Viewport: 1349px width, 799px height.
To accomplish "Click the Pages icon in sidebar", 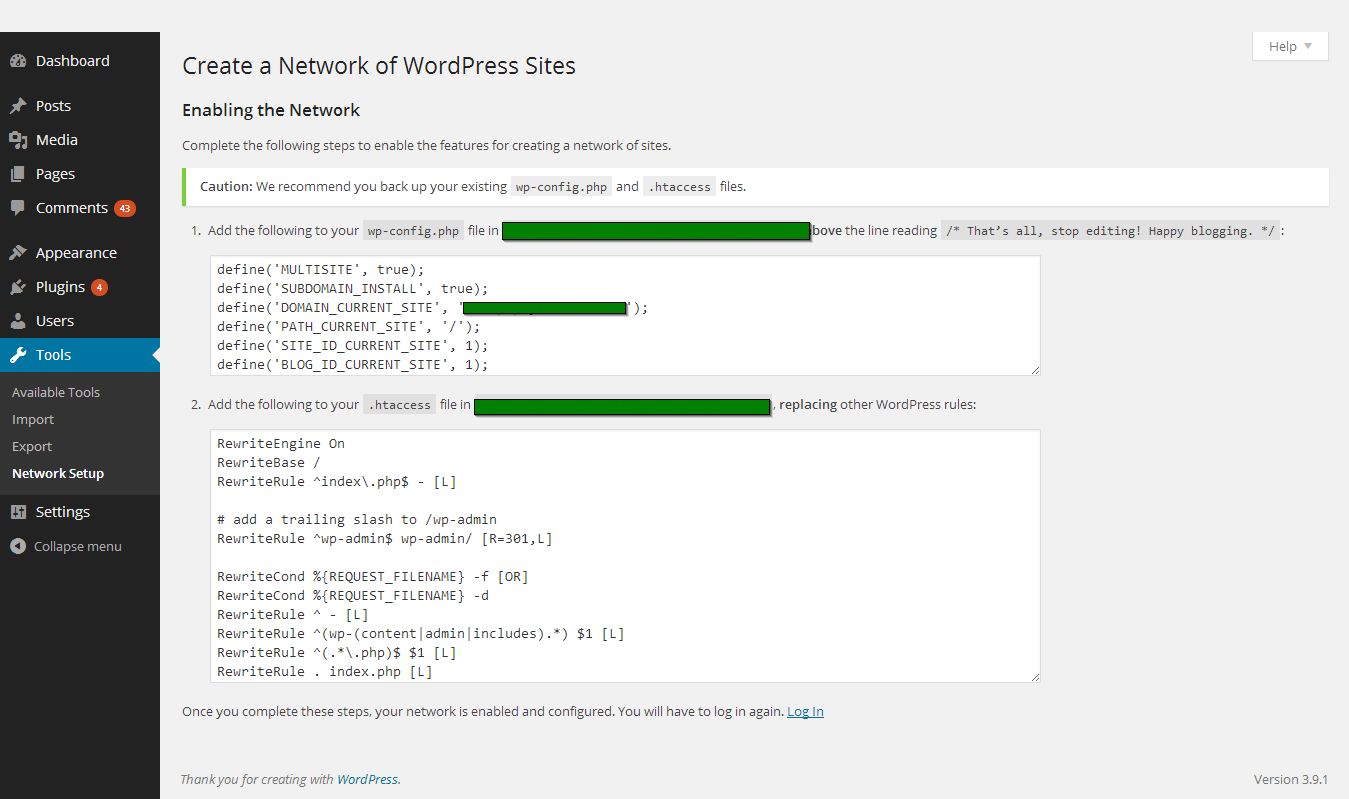I will pyautogui.click(x=18, y=174).
